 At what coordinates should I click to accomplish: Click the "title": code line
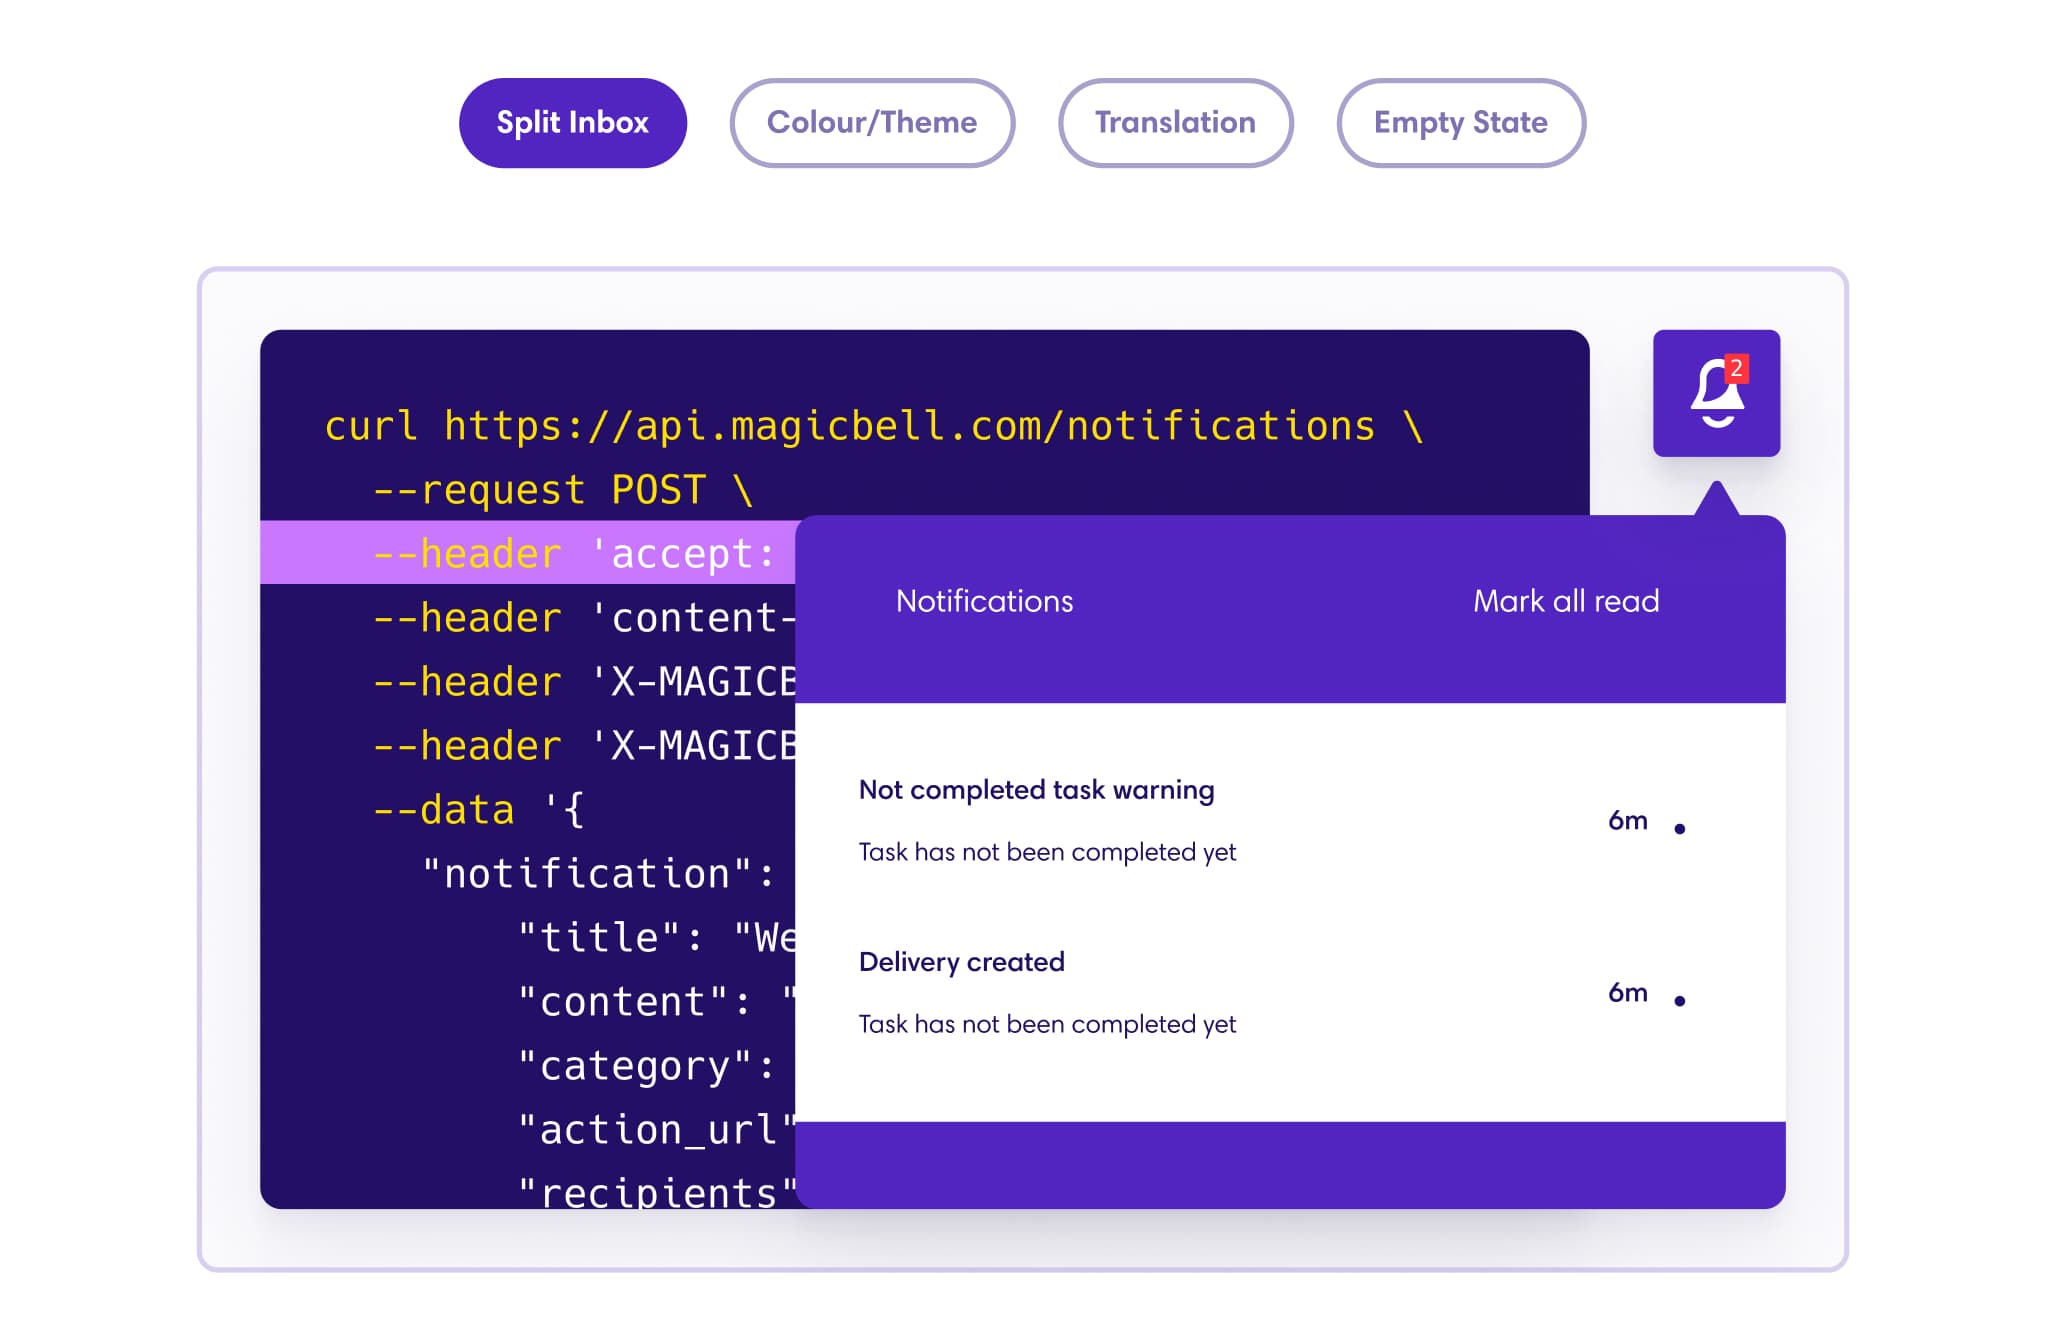(x=656, y=938)
